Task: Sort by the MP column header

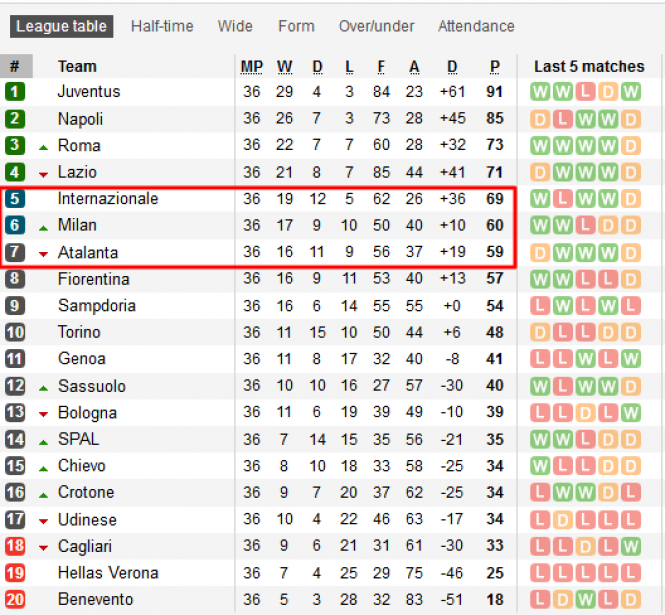Action: (251, 67)
